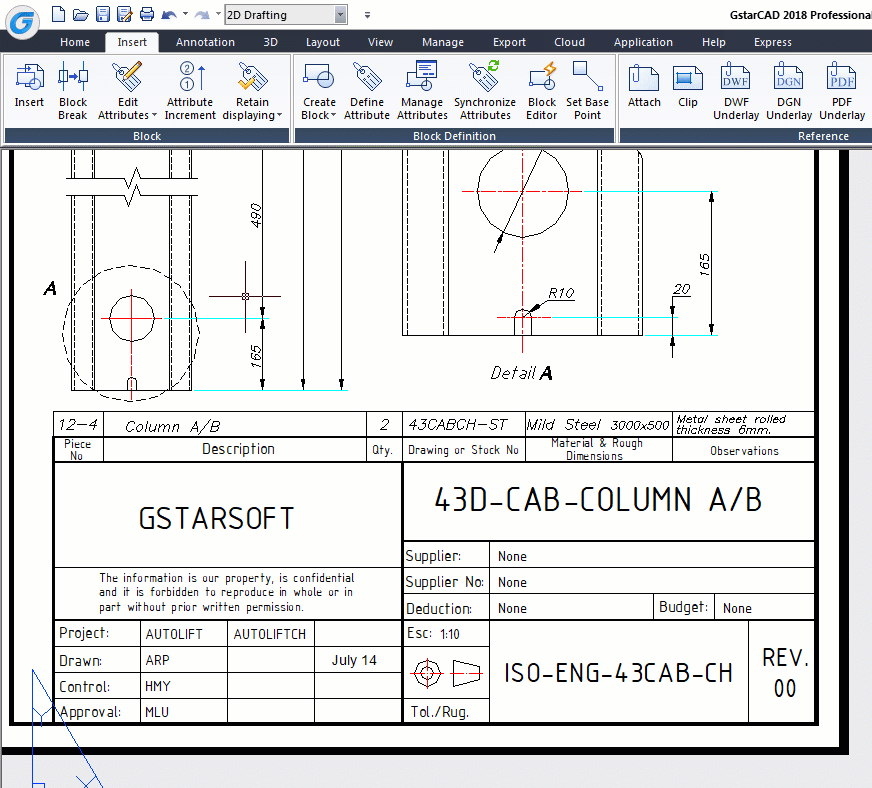Switch to the Annotation ribbon tab
The width and height of the screenshot is (872, 788).
[205, 42]
